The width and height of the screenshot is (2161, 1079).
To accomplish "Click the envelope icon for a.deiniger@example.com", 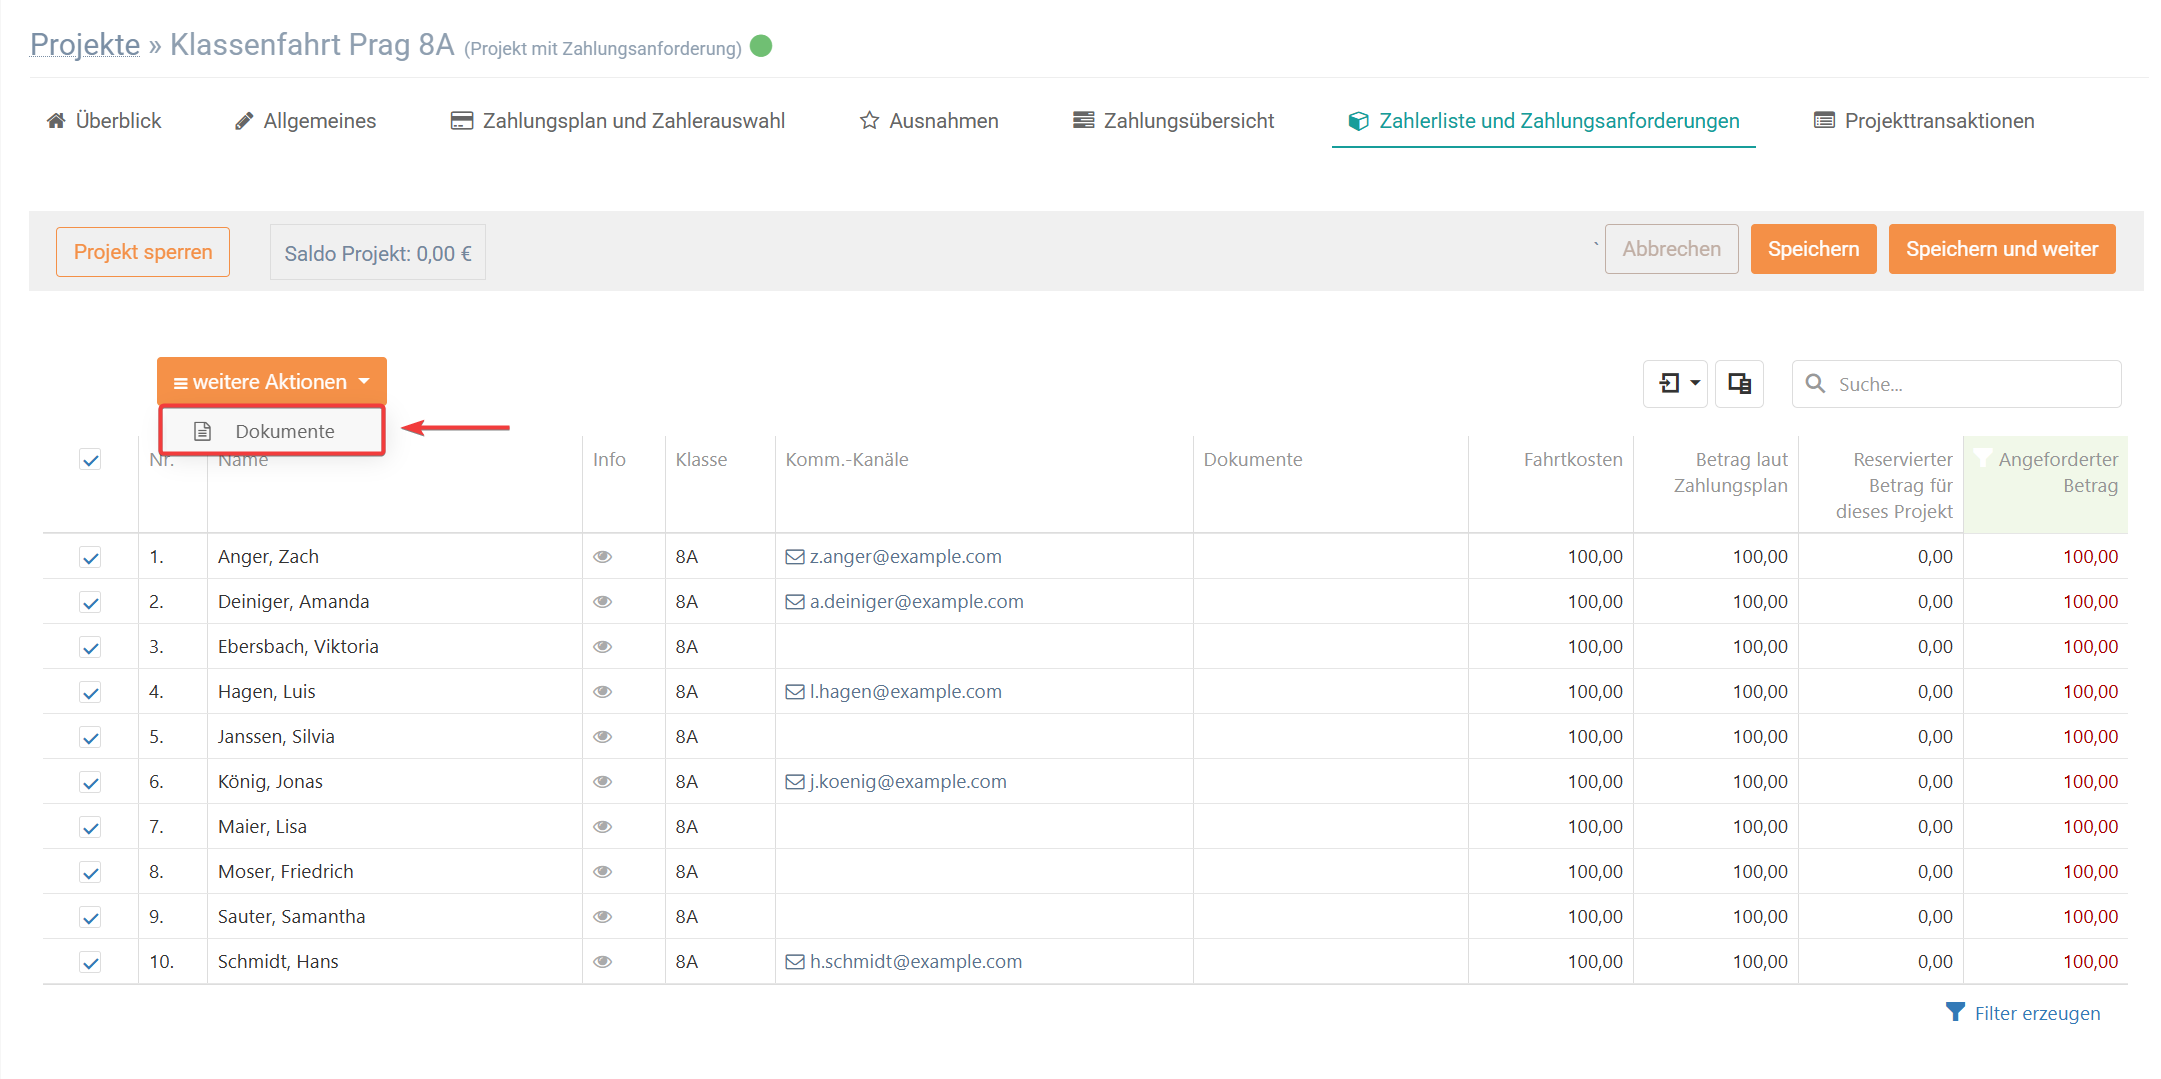I will (794, 602).
